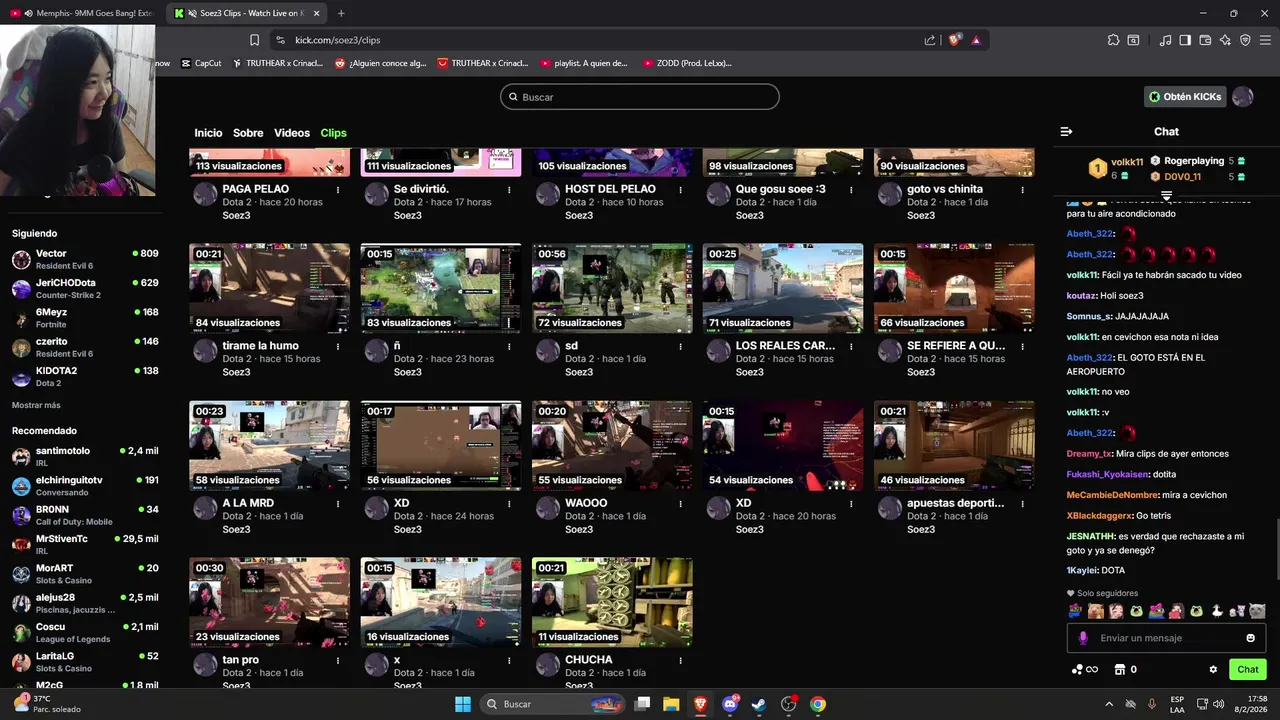The height and width of the screenshot is (720, 1280).
Task: Play the 'apuestas deporti...' clip thumbnail
Action: tap(954, 445)
